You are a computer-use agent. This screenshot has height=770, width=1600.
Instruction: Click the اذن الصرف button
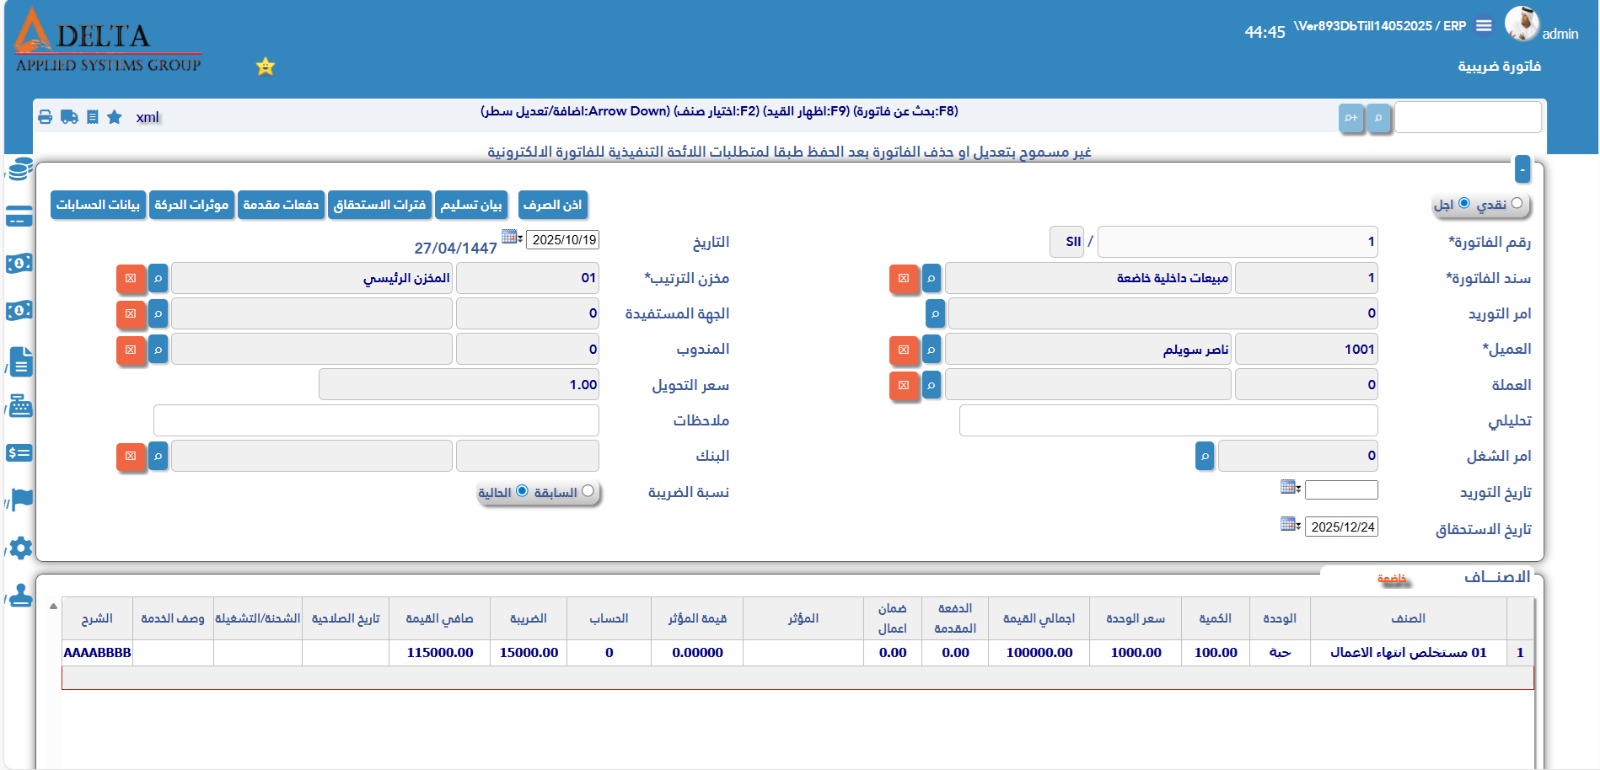(552, 205)
